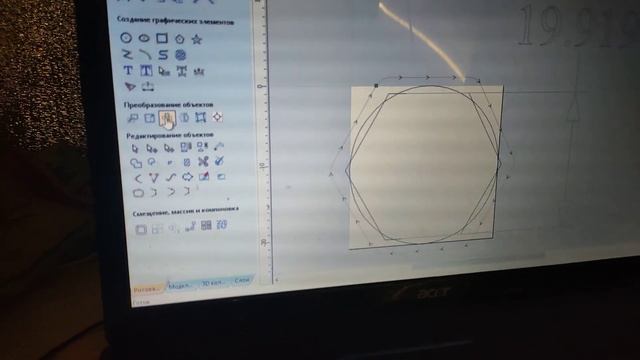This screenshot has height=360, width=640.
Task: Click the V-shaped node icon
Action: pyautogui.click(x=154, y=178)
